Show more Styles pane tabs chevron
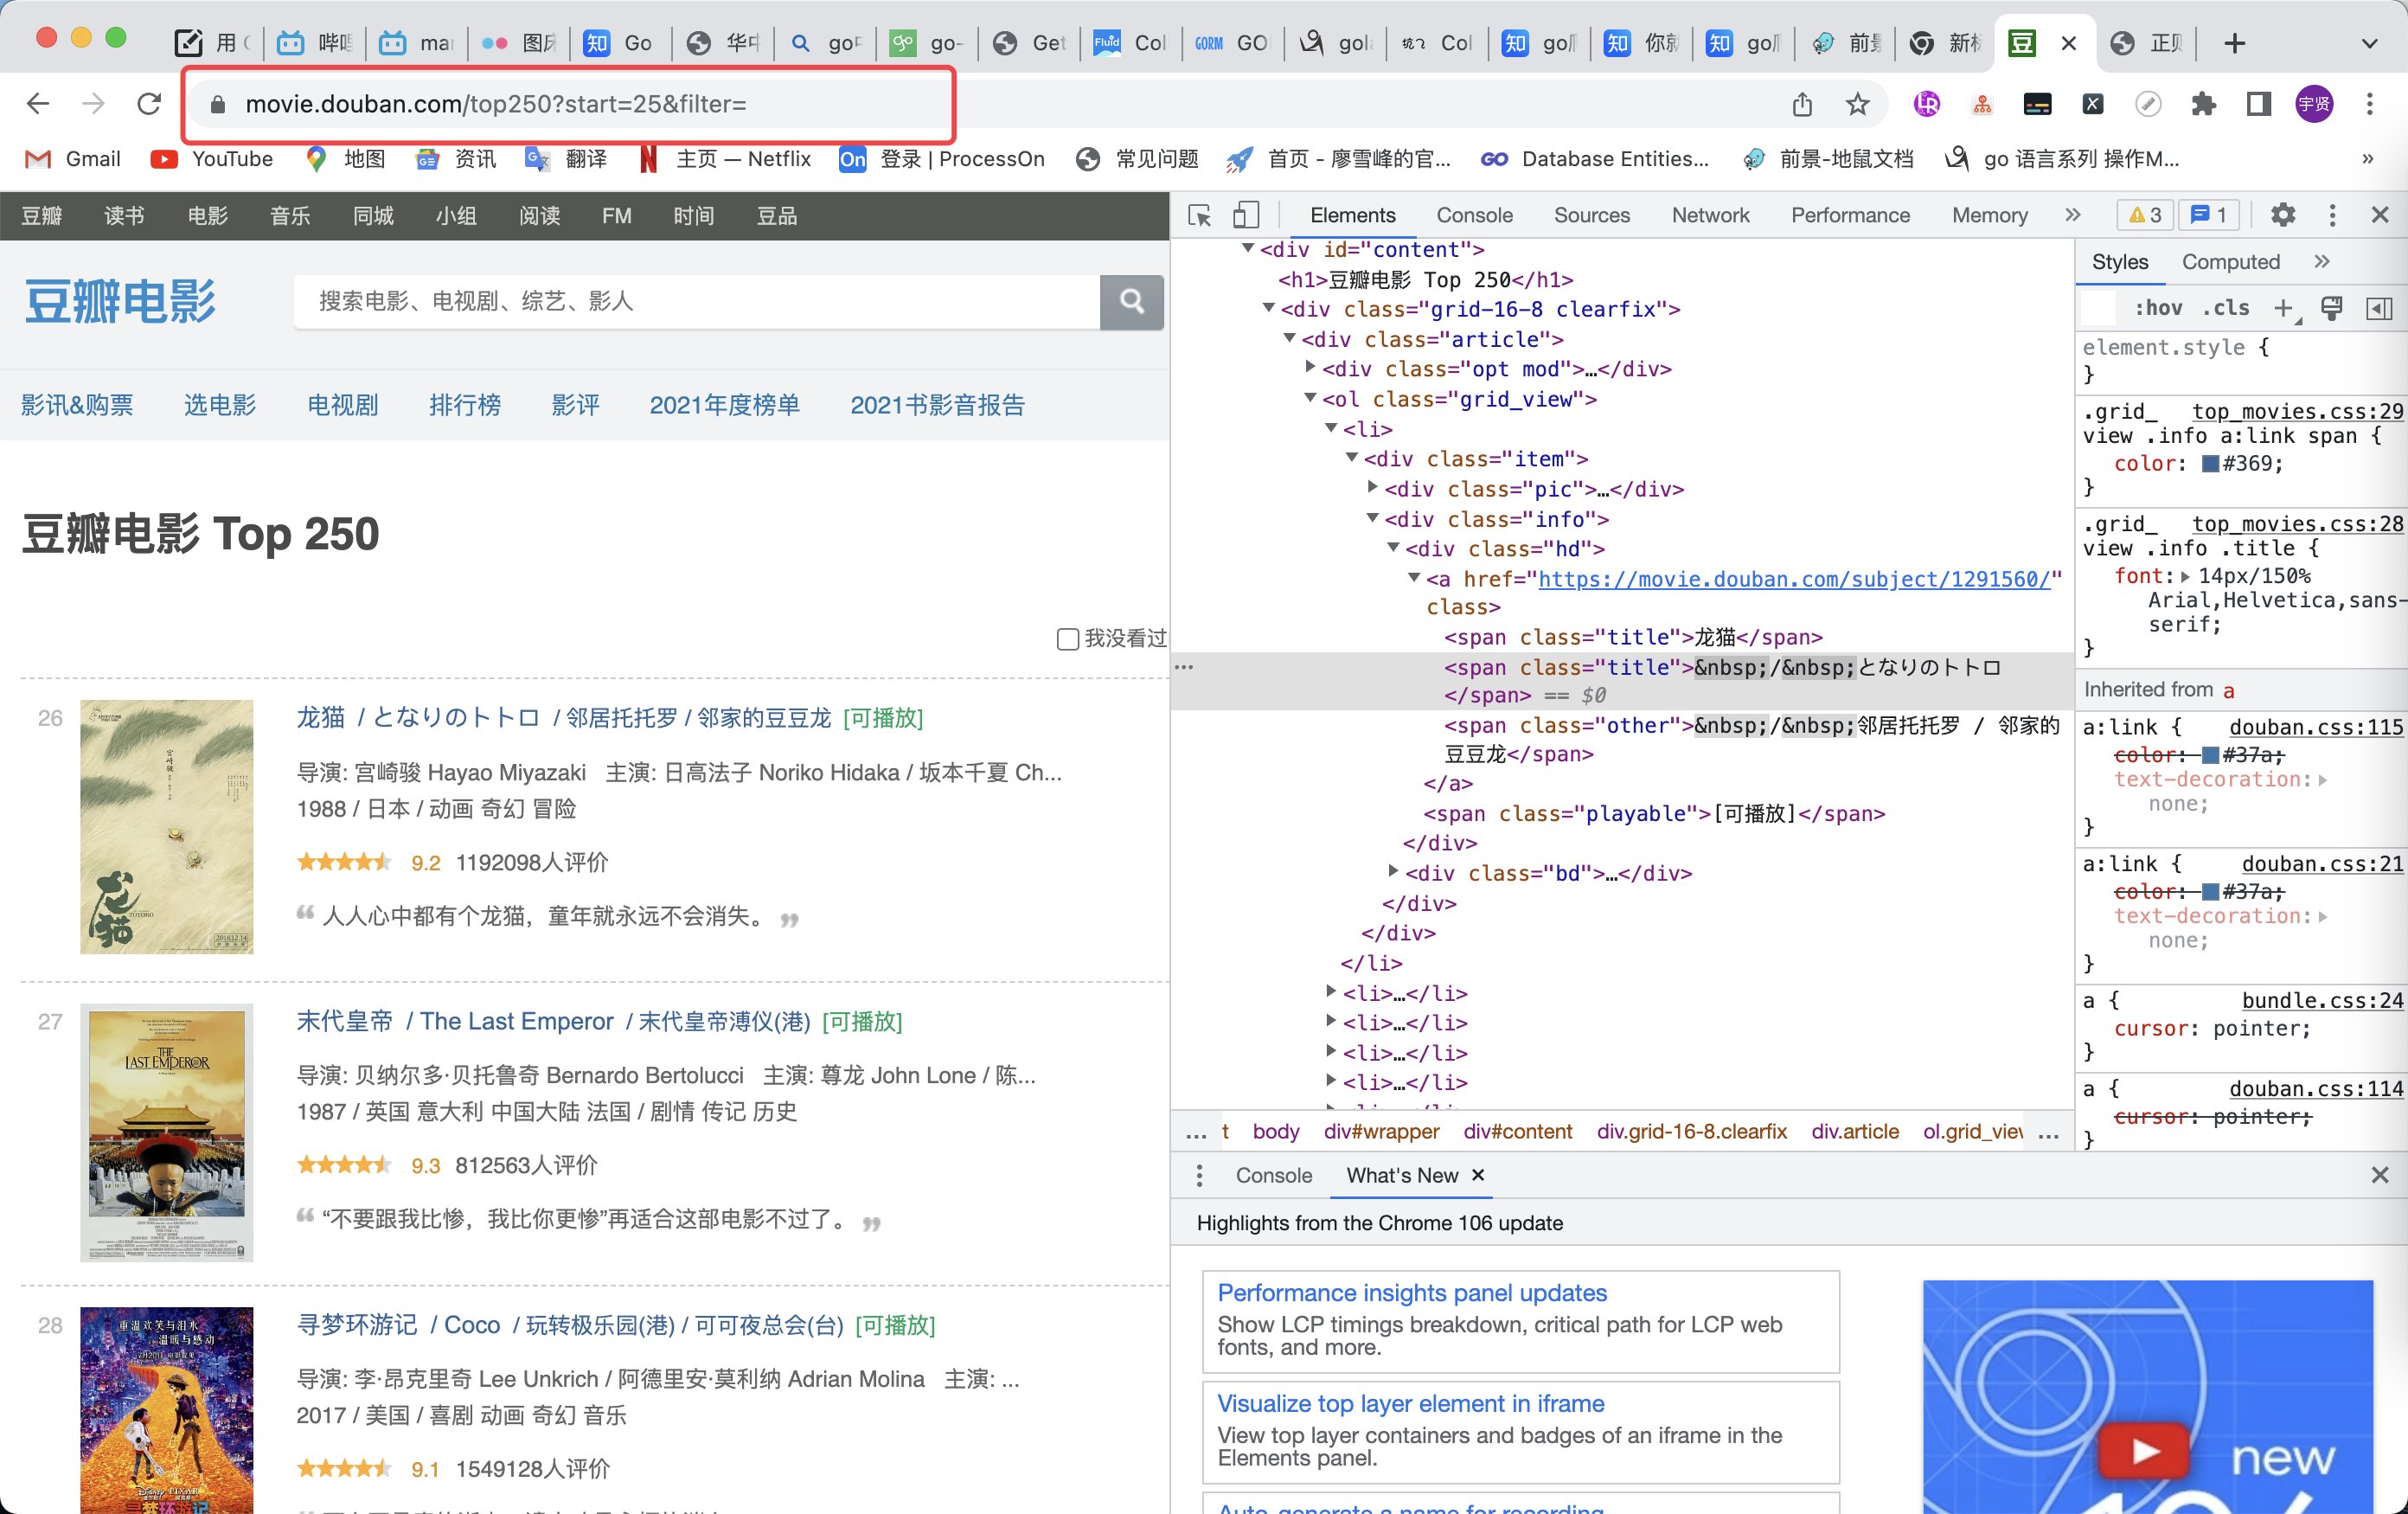This screenshot has height=1514, width=2408. (x=2322, y=262)
